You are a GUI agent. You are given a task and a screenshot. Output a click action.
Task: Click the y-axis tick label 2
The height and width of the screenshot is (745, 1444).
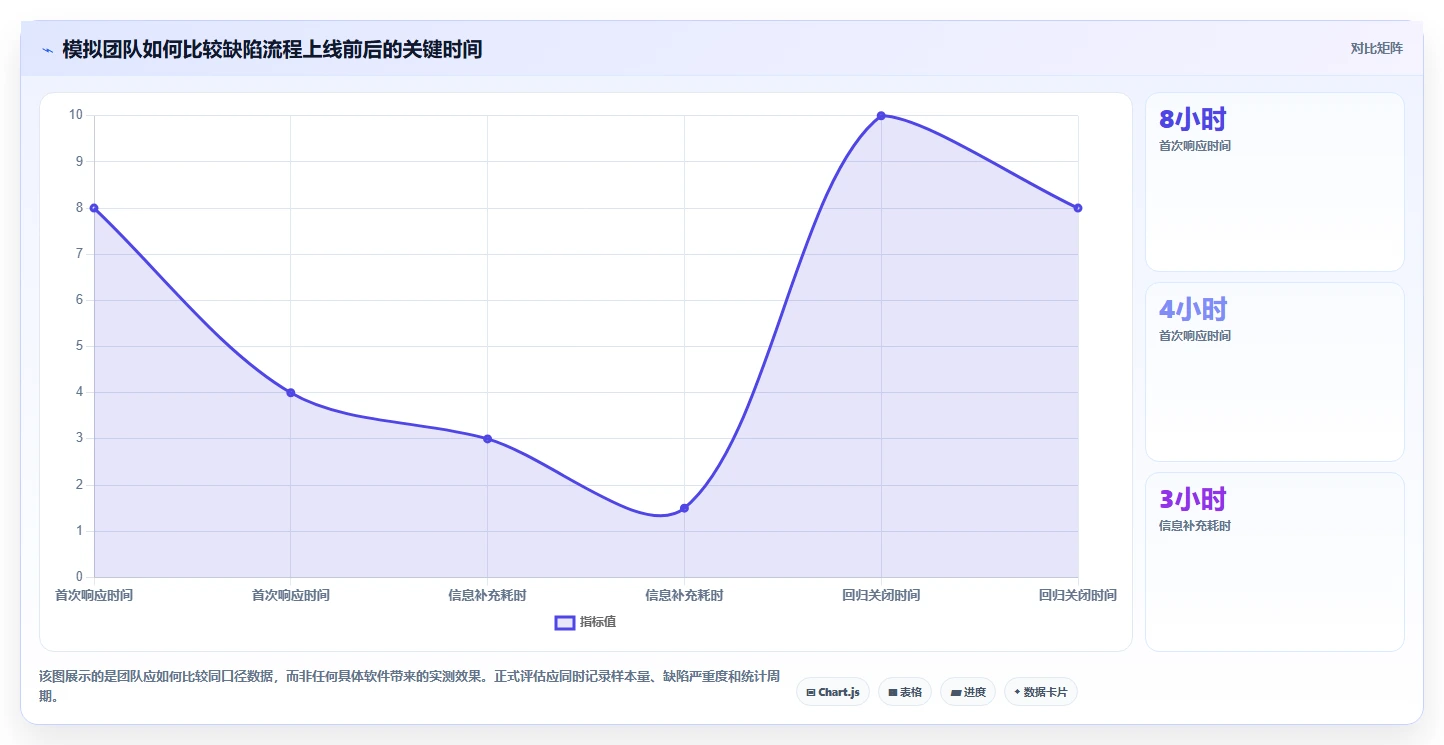[79, 484]
